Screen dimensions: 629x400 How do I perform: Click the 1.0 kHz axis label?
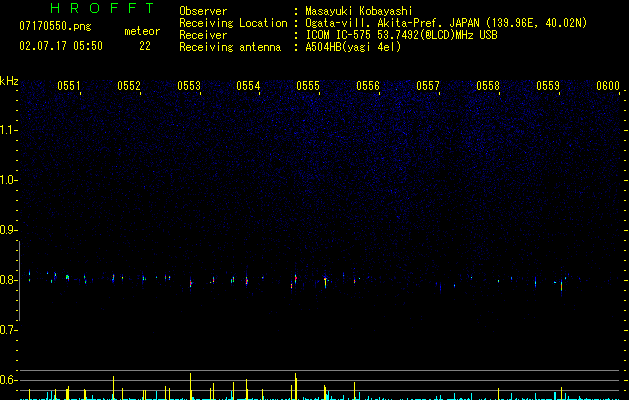8,180
